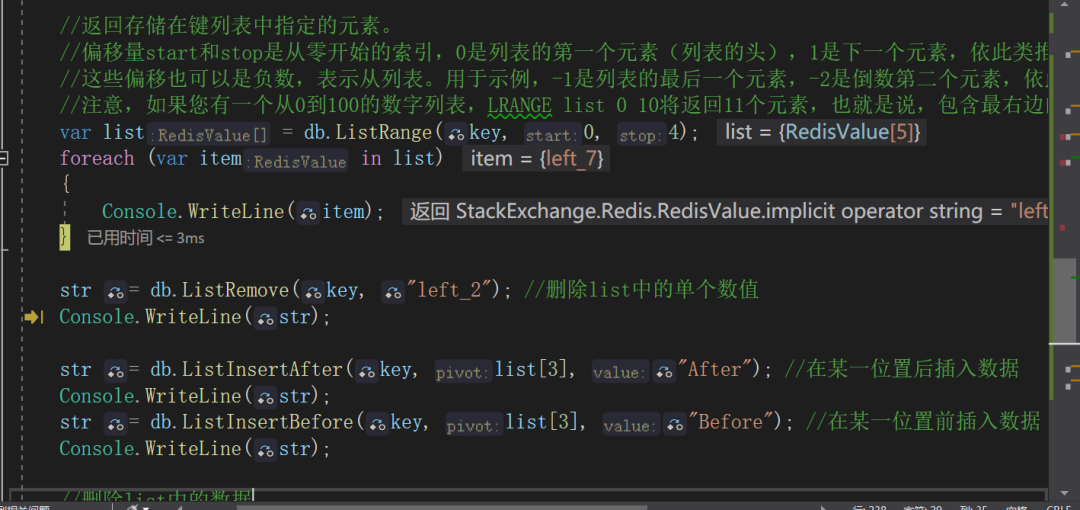This screenshot has height=510, width=1080.
Task: Click the foreach keyword
Action: (97, 159)
